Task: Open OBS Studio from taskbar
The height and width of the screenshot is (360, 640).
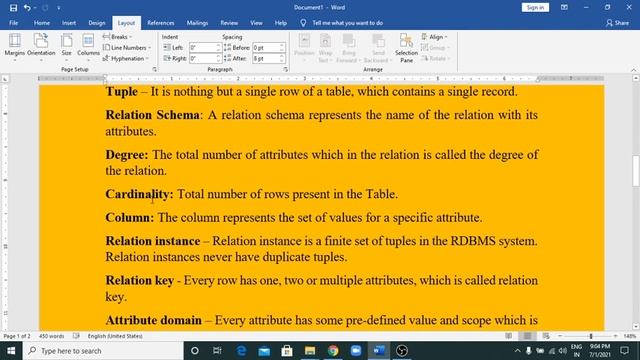Action: [402, 351]
